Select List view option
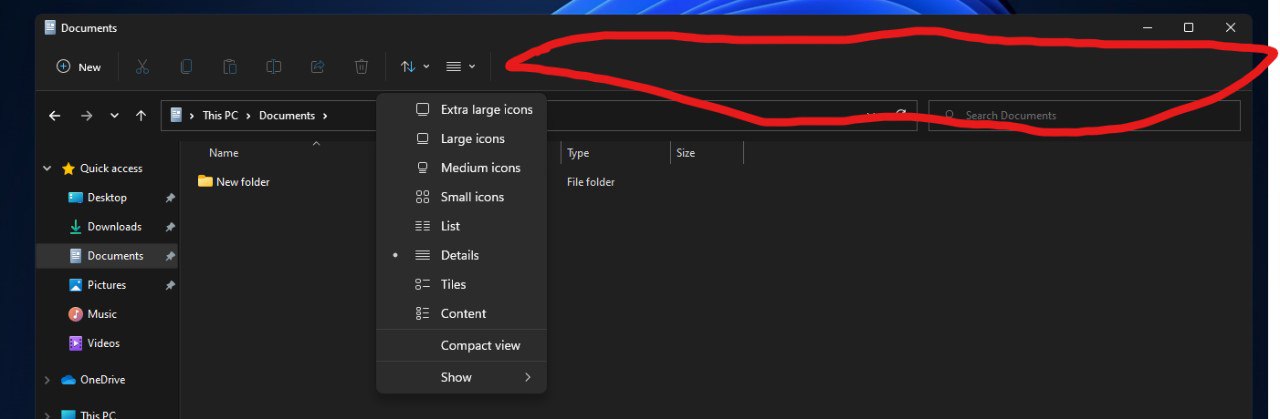Screen dimensions: 1280x419 point(462,226)
